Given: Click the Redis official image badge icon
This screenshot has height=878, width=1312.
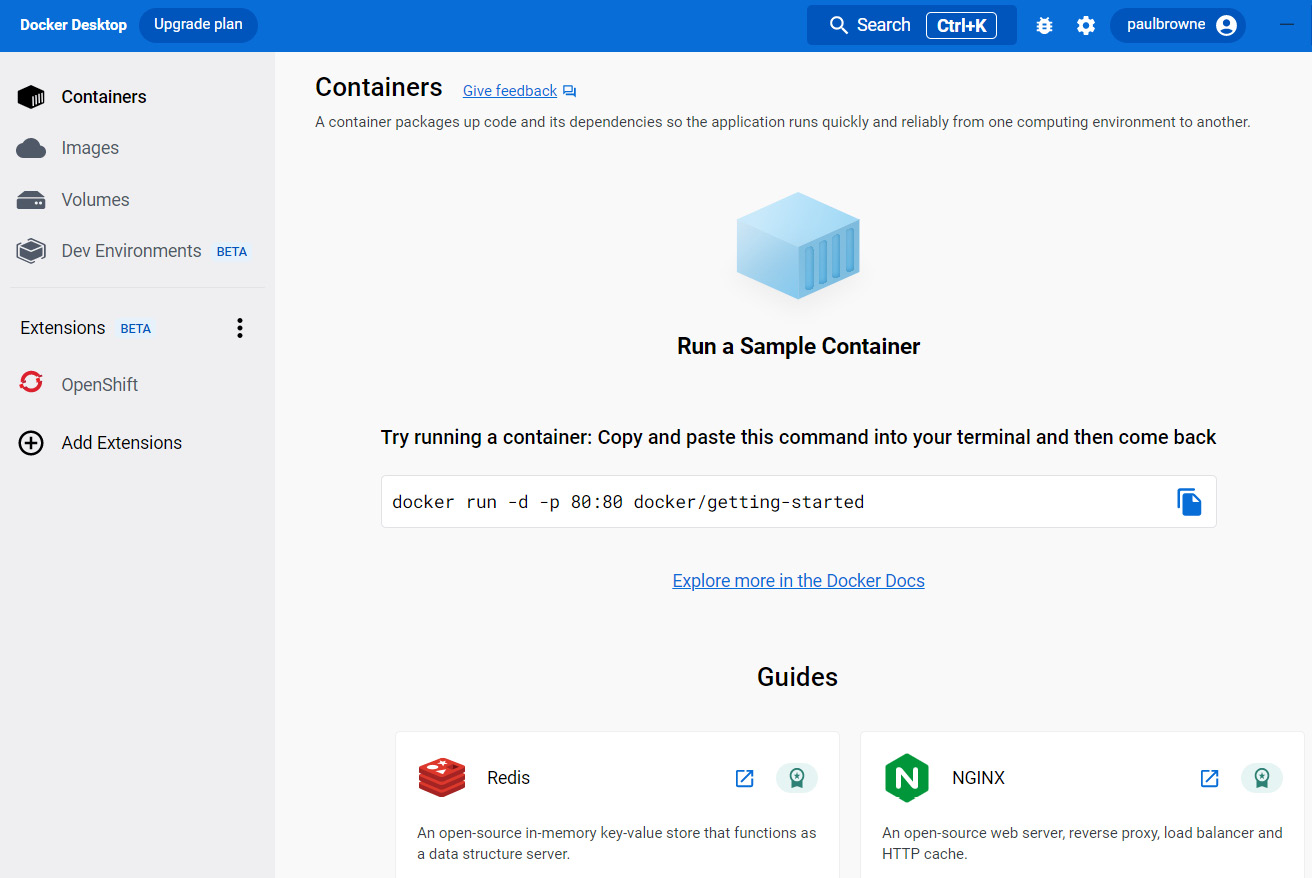Looking at the screenshot, I should tap(797, 778).
